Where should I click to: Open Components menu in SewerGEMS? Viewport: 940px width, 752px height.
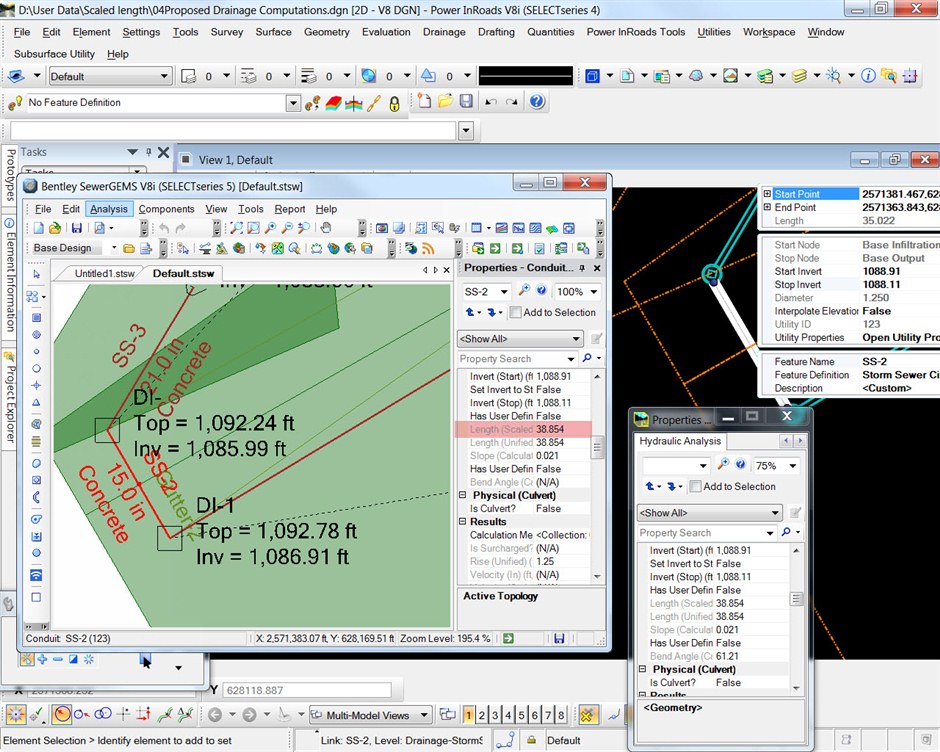tap(166, 209)
